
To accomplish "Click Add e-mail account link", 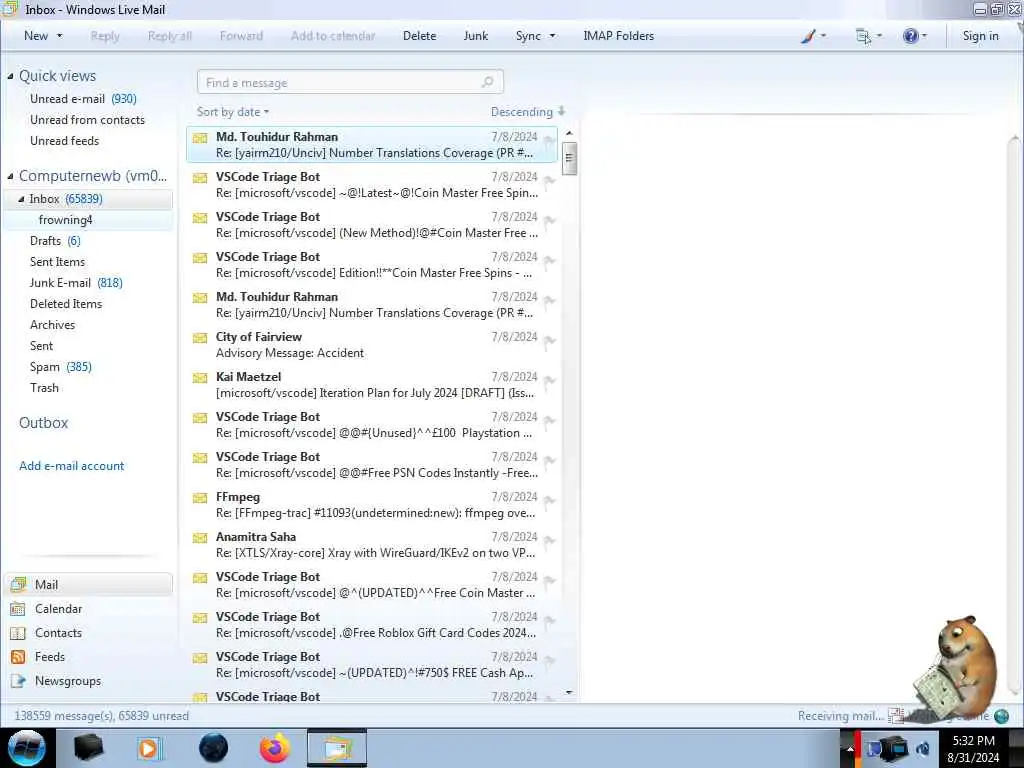I will pos(71,466).
